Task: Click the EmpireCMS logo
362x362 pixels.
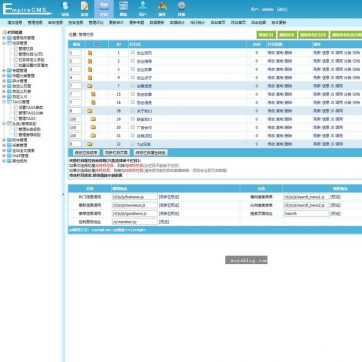Action: (x=27, y=9)
